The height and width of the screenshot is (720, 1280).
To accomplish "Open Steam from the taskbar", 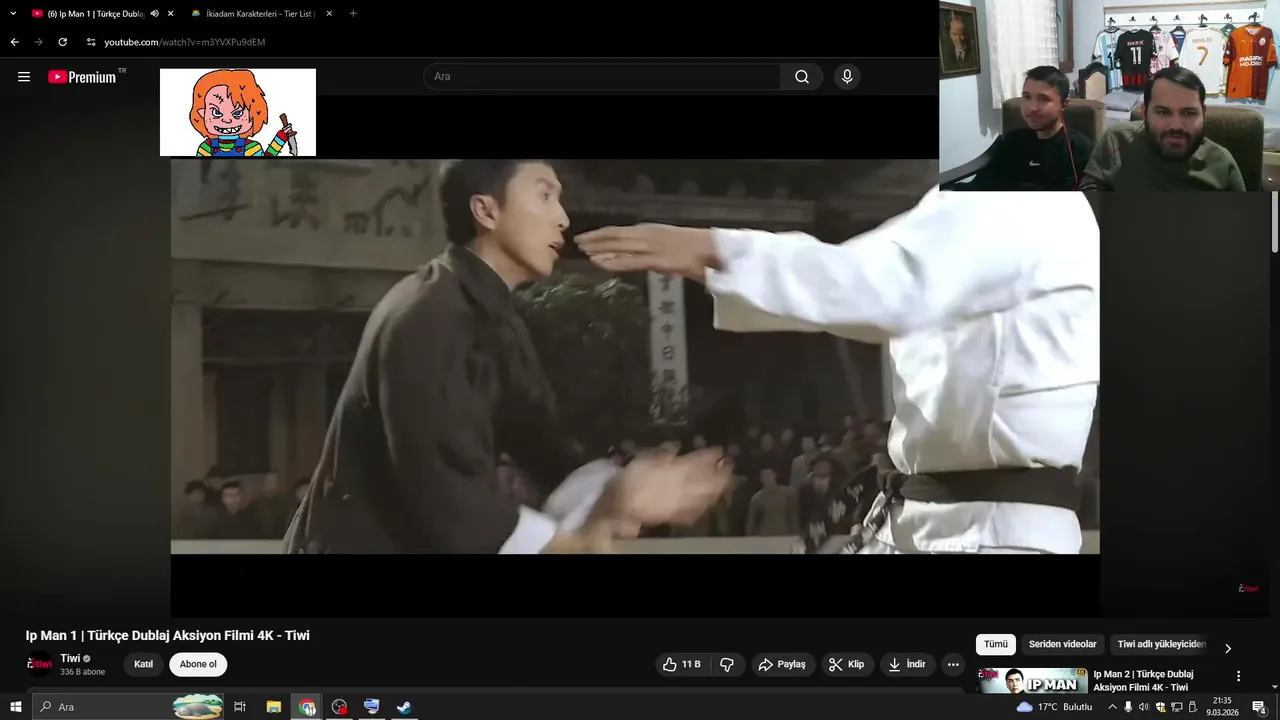I will [x=404, y=707].
